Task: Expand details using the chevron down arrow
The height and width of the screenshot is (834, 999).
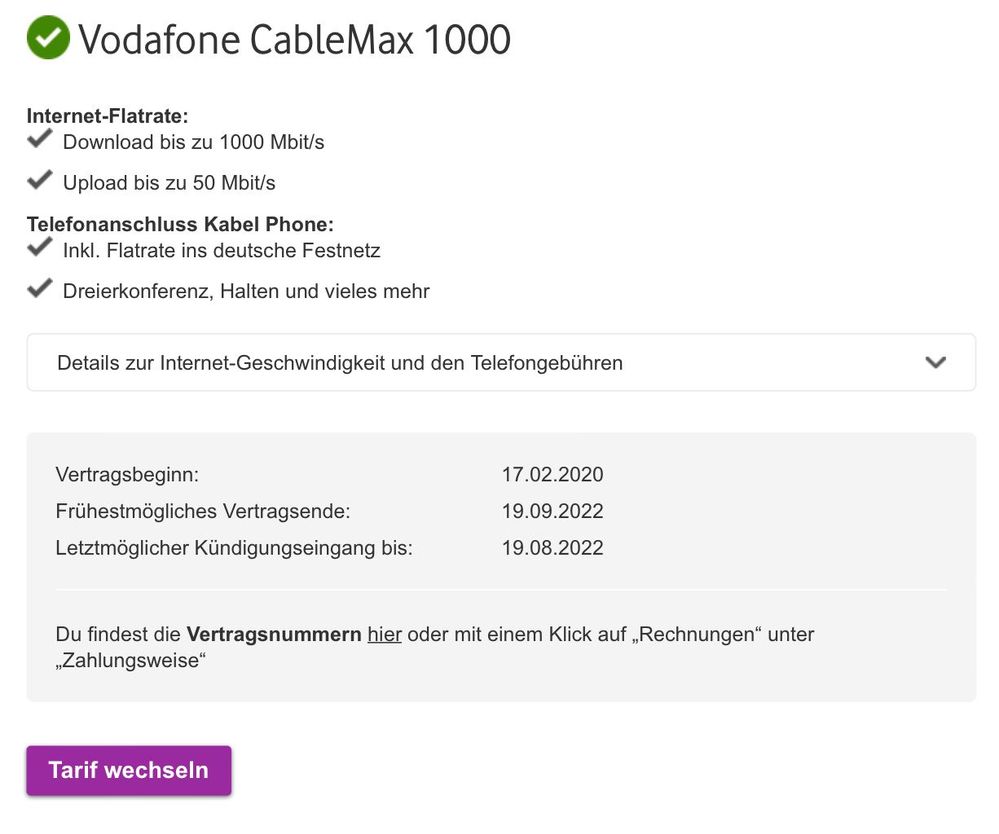Action: tap(935, 362)
